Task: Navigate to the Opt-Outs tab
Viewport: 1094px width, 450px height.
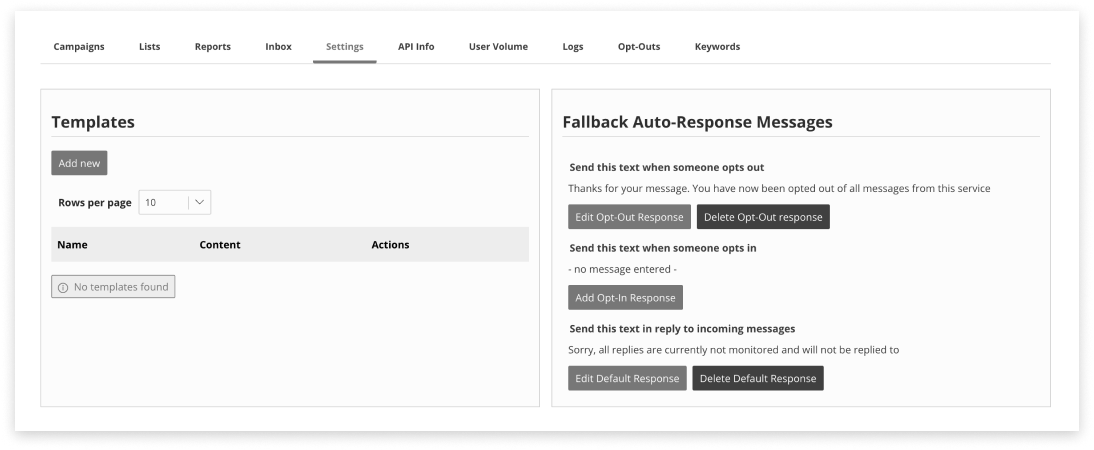Action: [639, 47]
